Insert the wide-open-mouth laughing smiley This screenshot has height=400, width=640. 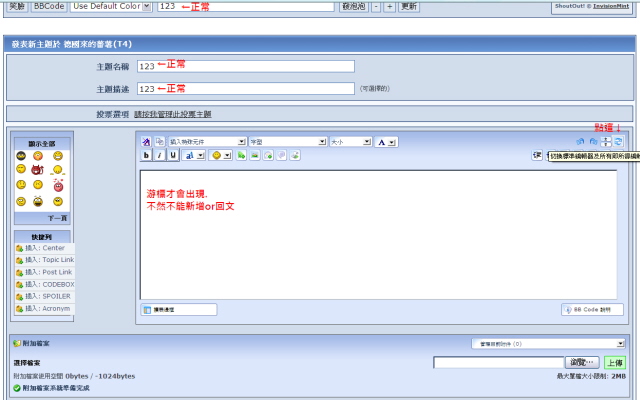pyautogui.click(x=38, y=201)
